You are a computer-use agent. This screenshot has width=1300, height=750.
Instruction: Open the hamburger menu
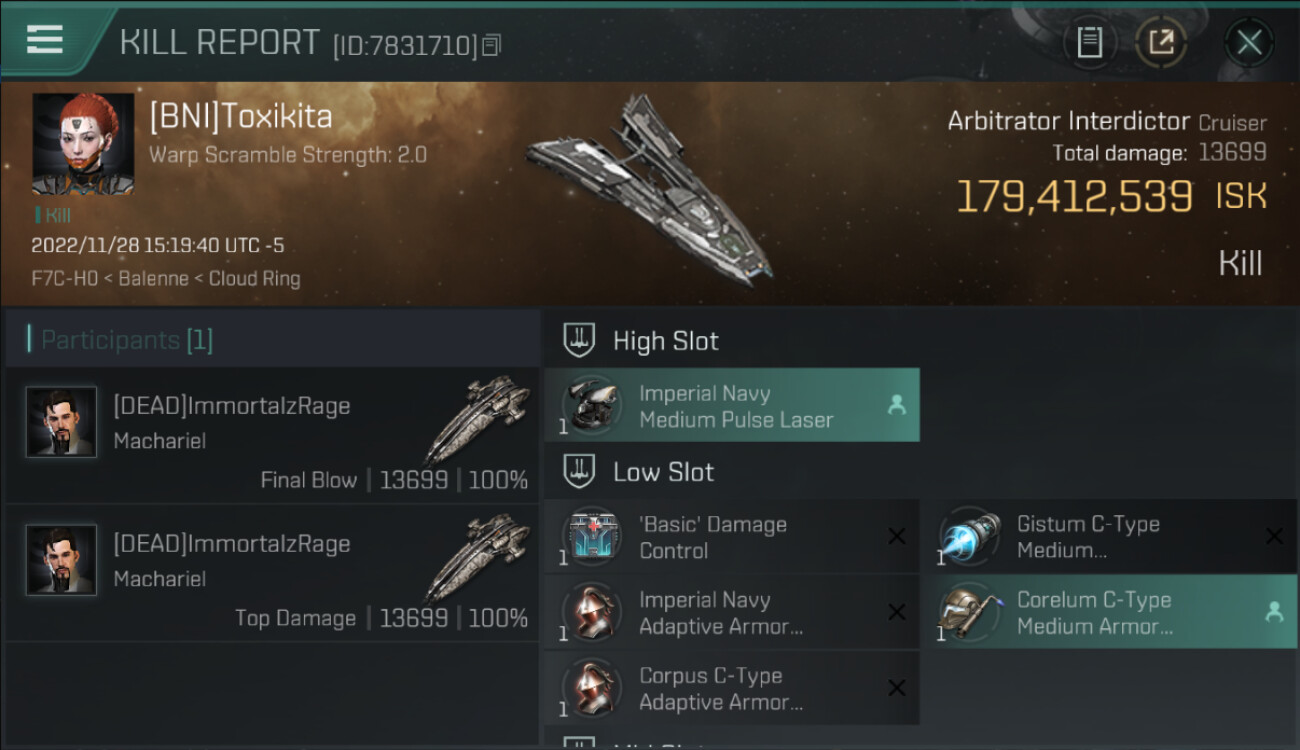(x=45, y=40)
